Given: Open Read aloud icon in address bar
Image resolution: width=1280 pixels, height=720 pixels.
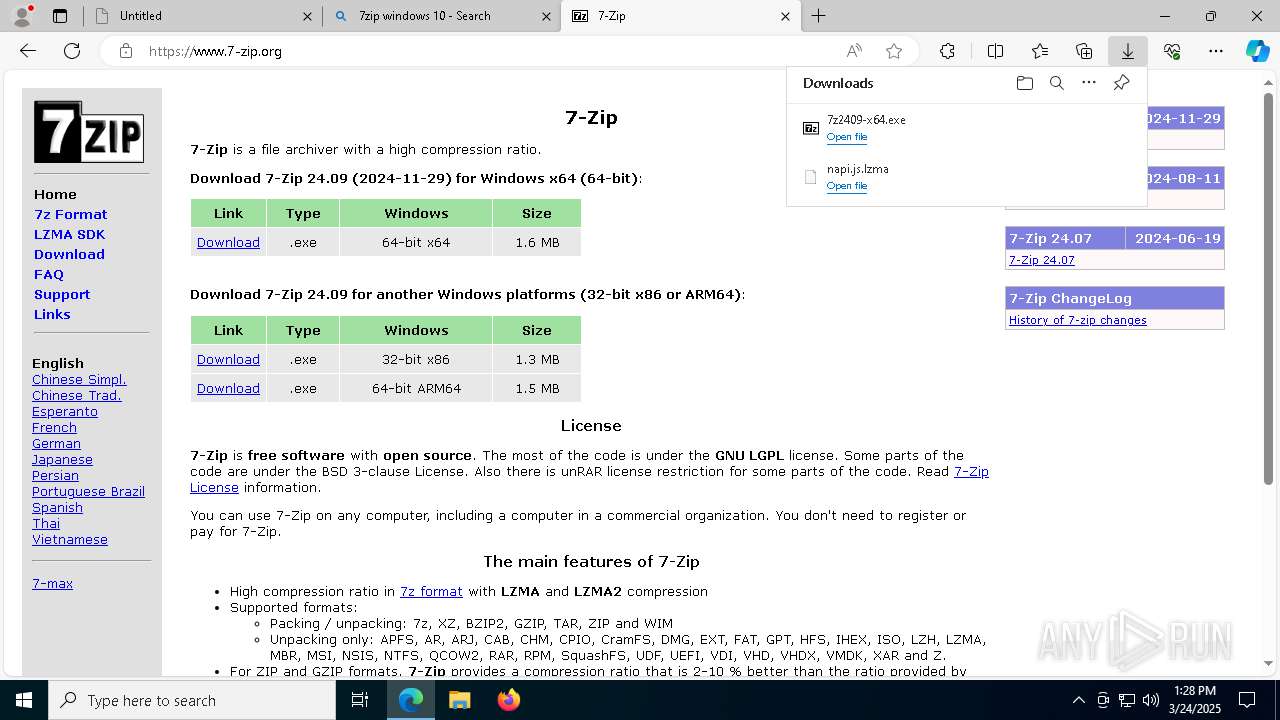Looking at the screenshot, I should coord(854,51).
